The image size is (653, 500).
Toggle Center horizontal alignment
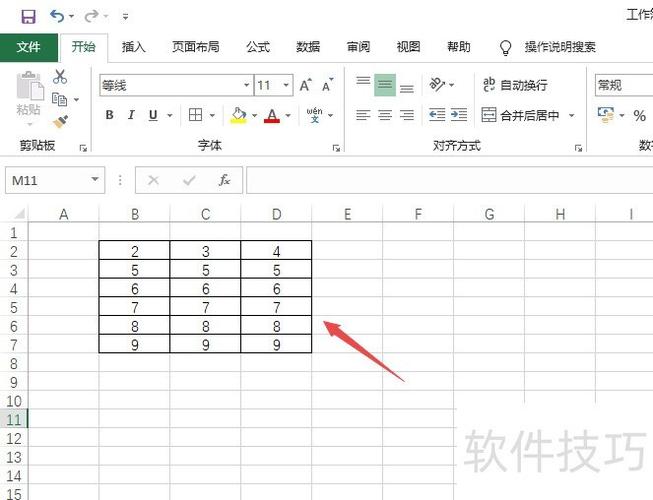point(385,115)
